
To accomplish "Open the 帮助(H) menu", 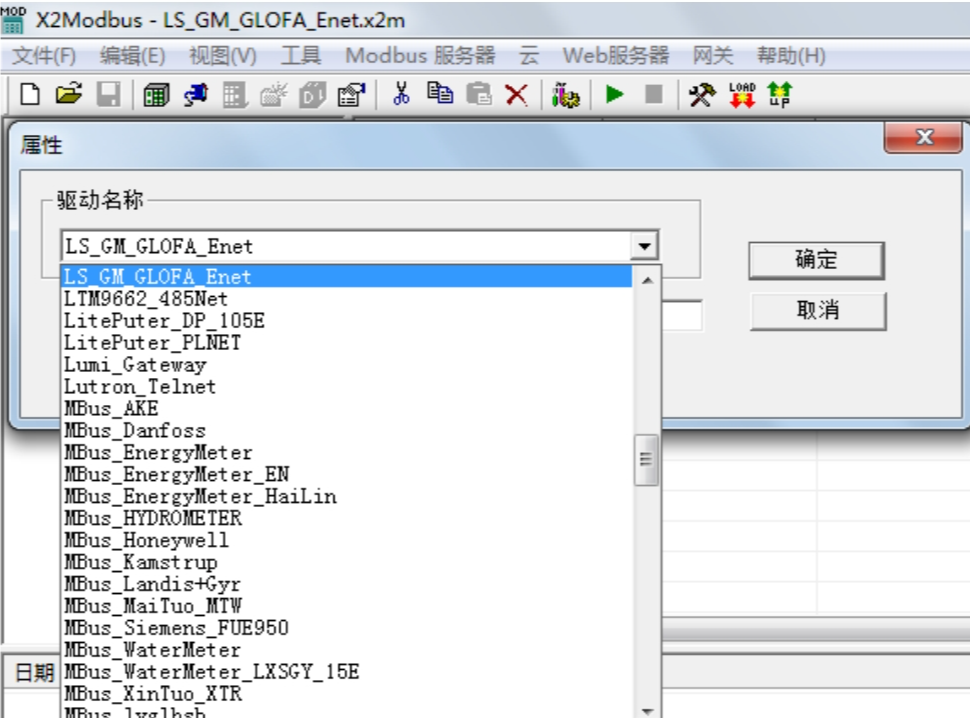I will [x=791, y=56].
